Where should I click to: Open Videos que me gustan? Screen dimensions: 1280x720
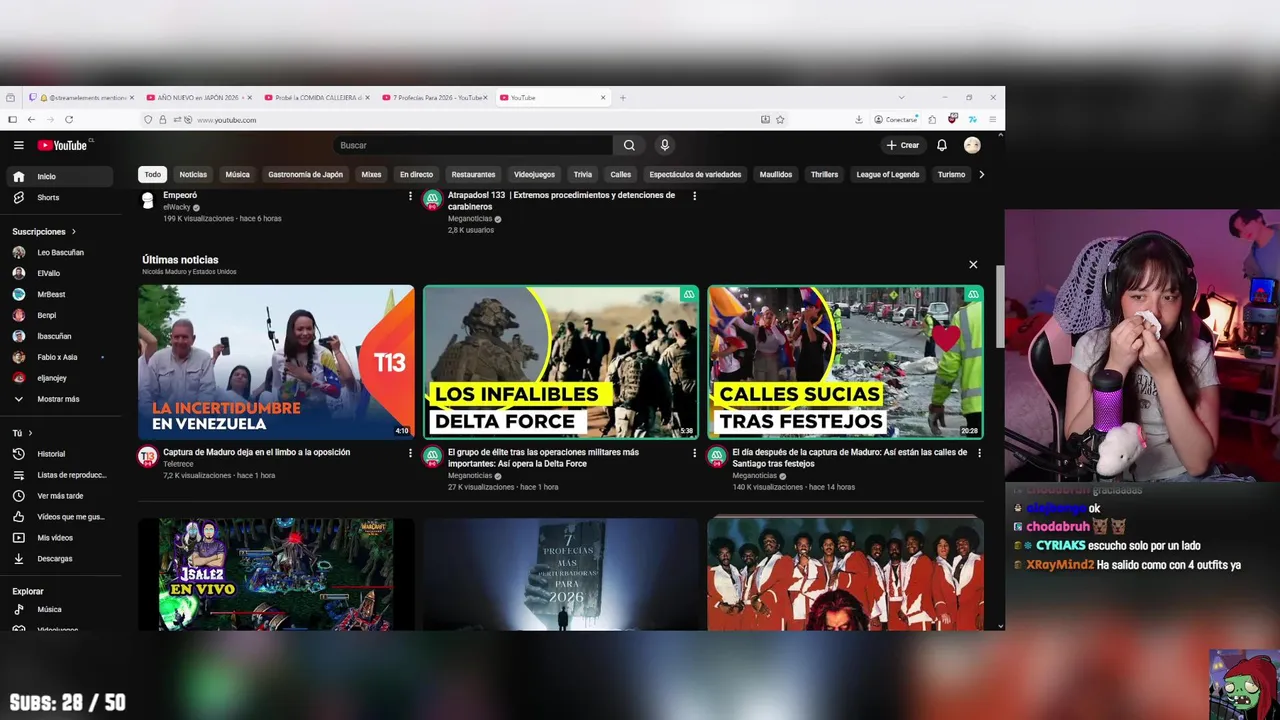[x=60, y=517]
